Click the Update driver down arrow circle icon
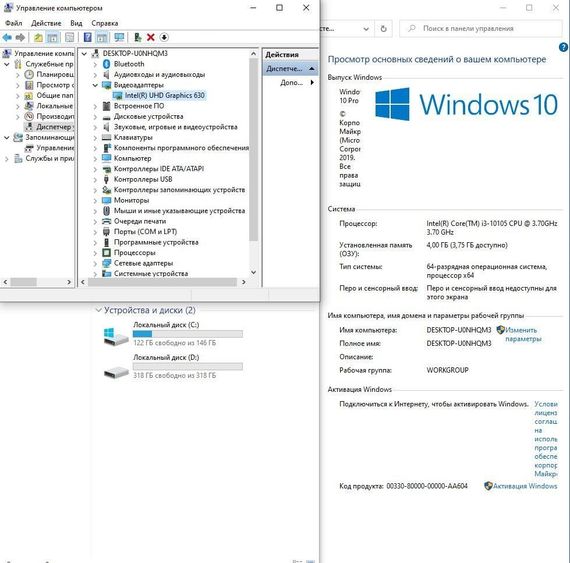 coord(164,37)
